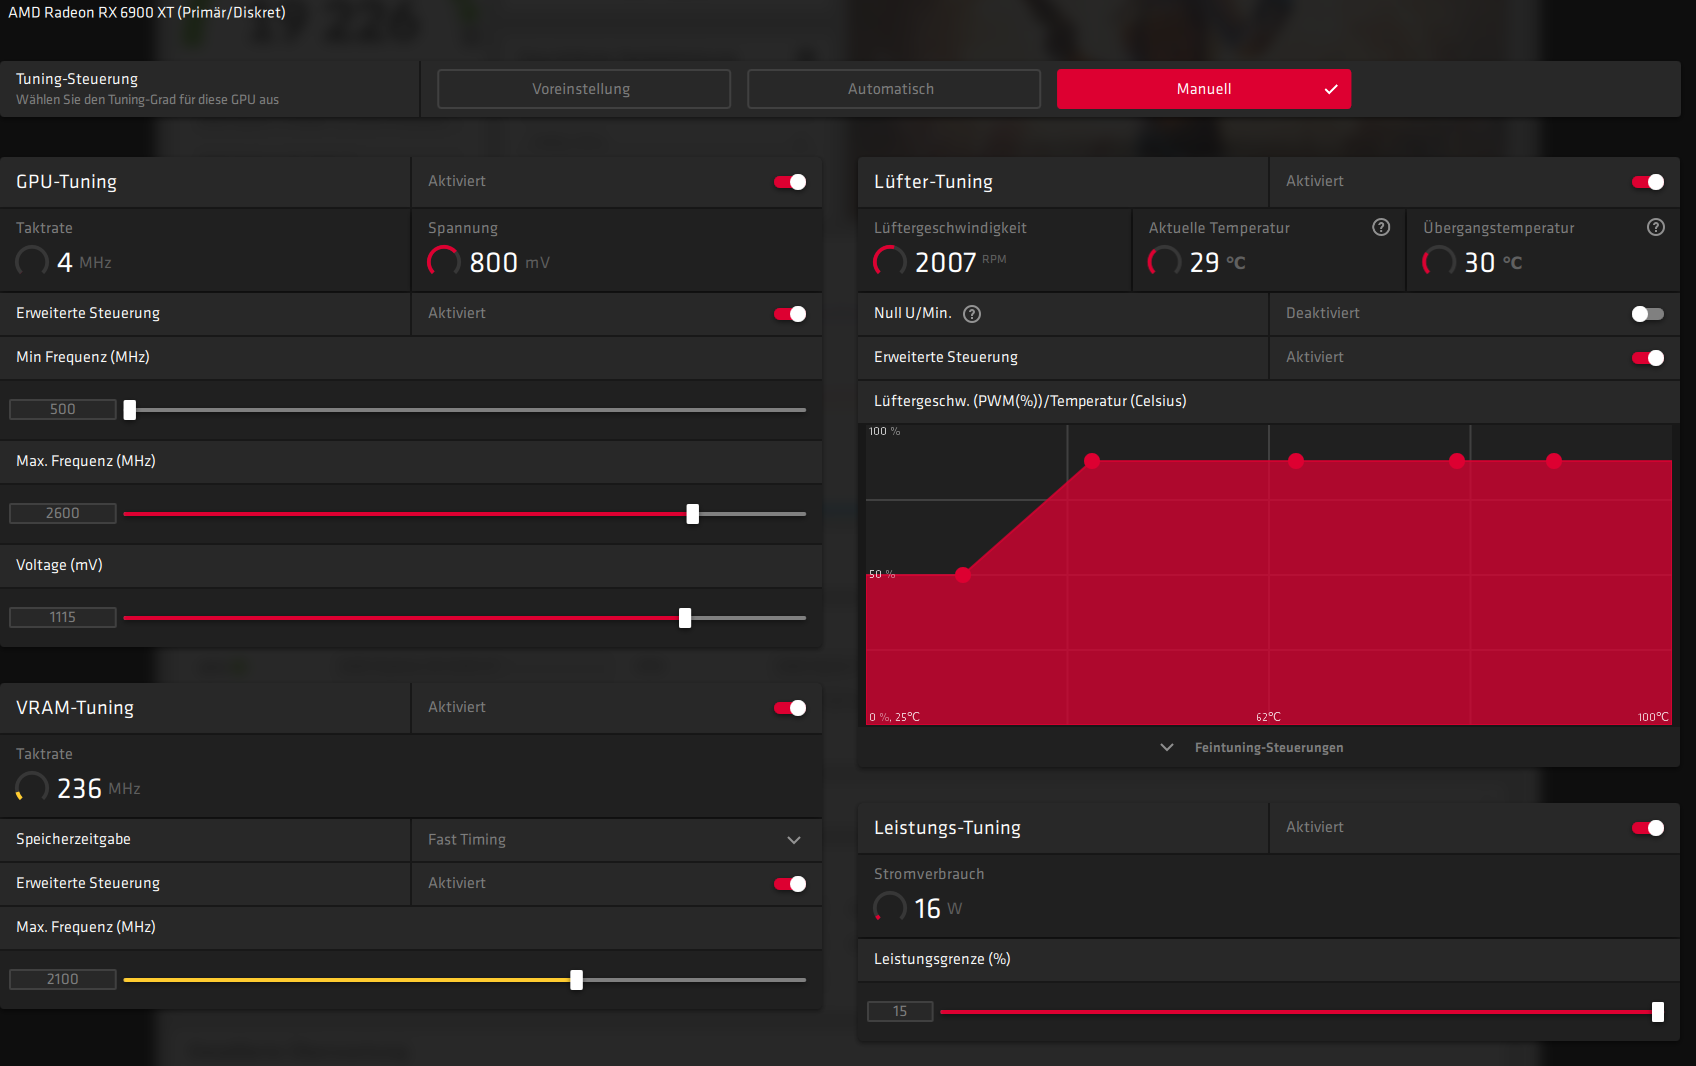Click the VRAM-Tuning section title
The height and width of the screenshot is (1066, 1696).
point(75,708)
